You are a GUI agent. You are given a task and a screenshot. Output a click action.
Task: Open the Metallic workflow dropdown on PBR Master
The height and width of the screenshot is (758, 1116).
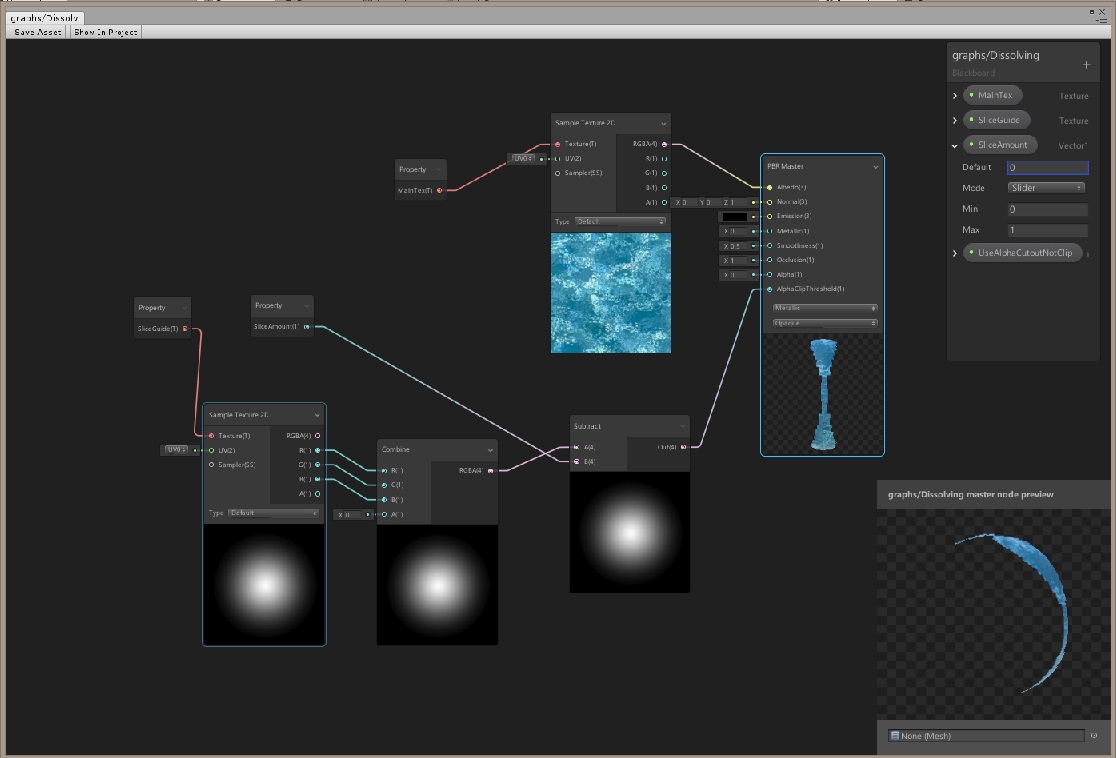point(821,308)
